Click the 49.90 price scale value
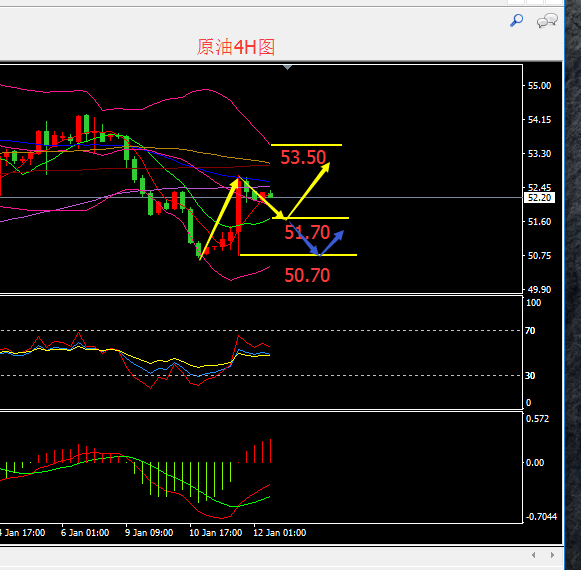 539,289
